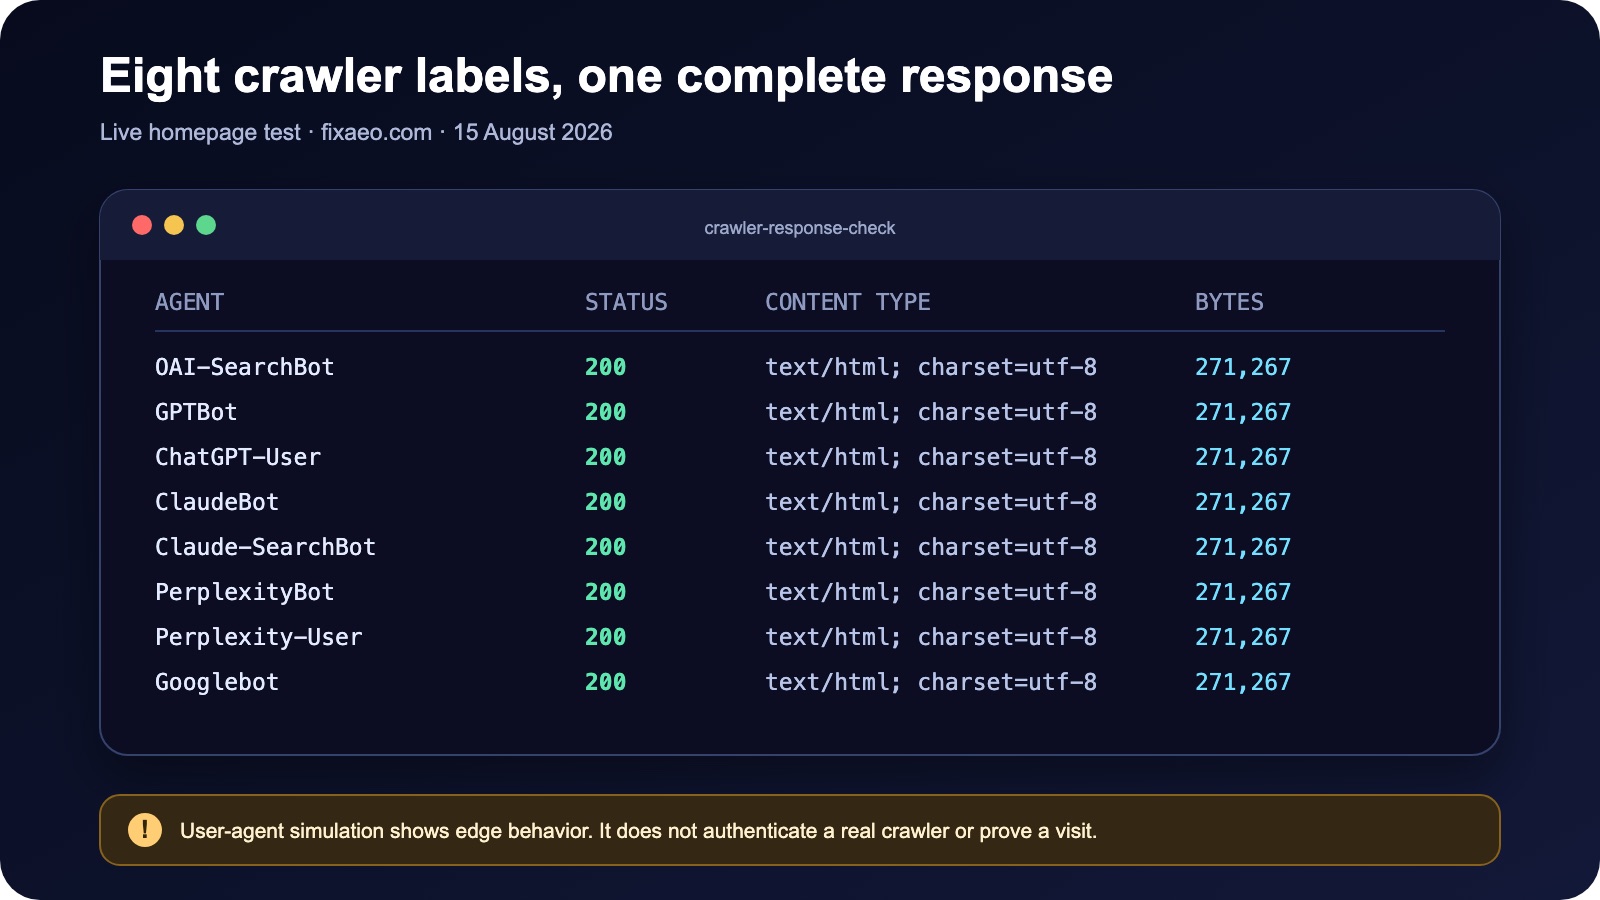Click the 271,267 bytes value for Googlebot
The width and height of the screenshot is (1600, 900).
click(1243, 682)
